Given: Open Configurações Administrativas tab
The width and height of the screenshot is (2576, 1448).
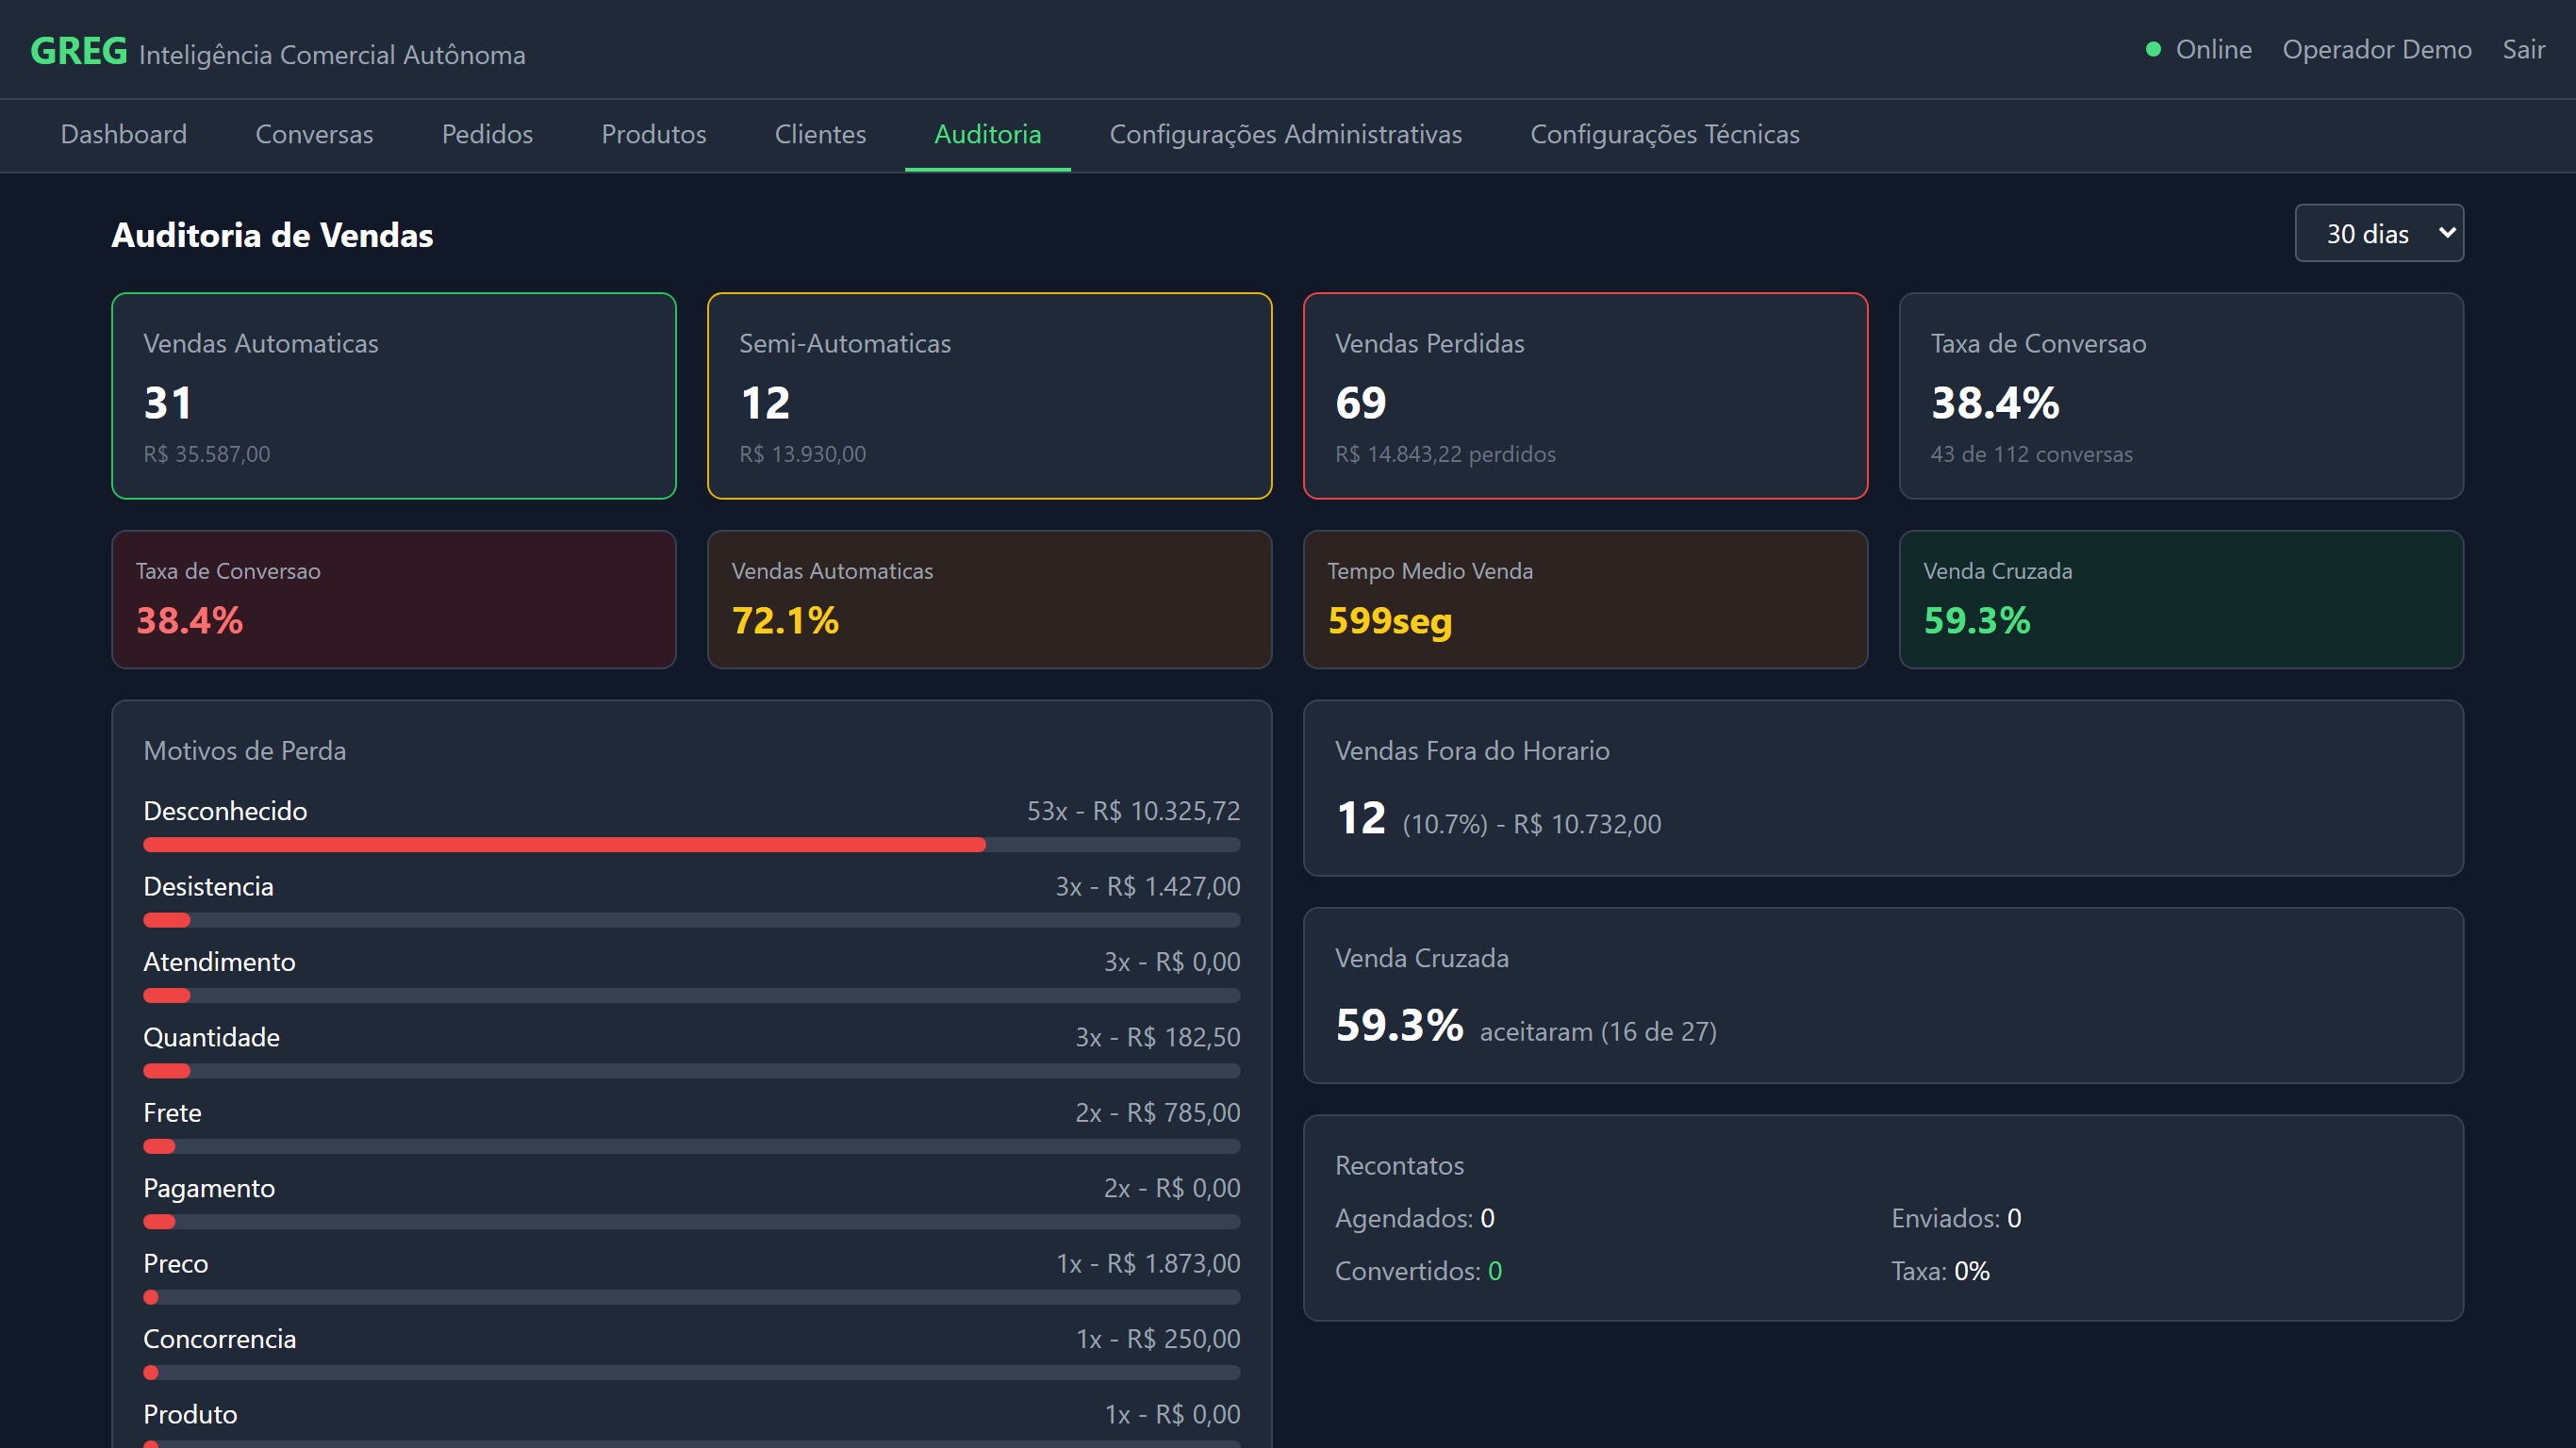Looking at the screenshot, I should [1285, 134].
